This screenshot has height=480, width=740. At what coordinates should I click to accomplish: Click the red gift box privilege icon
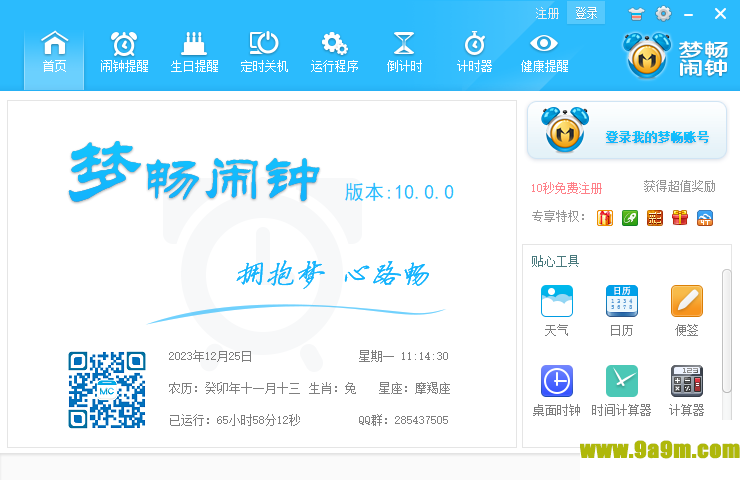tap(680, 218)
